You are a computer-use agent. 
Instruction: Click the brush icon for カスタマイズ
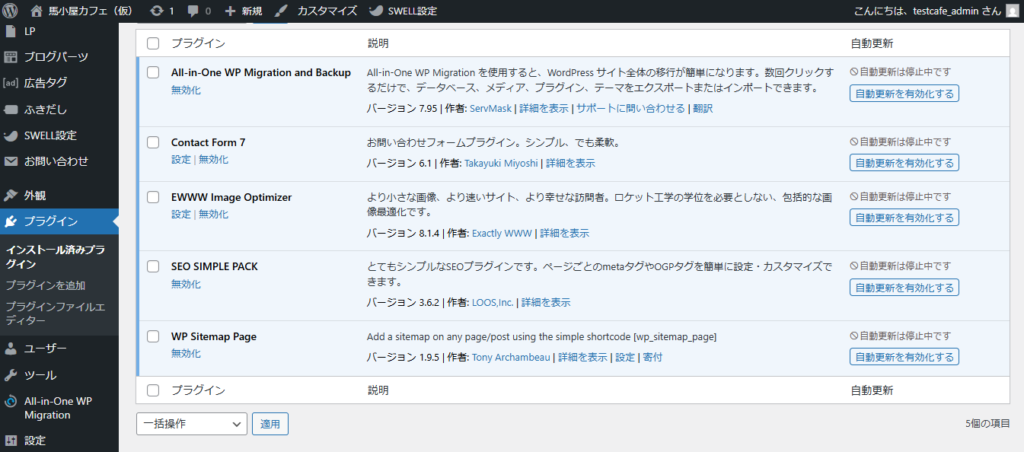click(280, 11)
